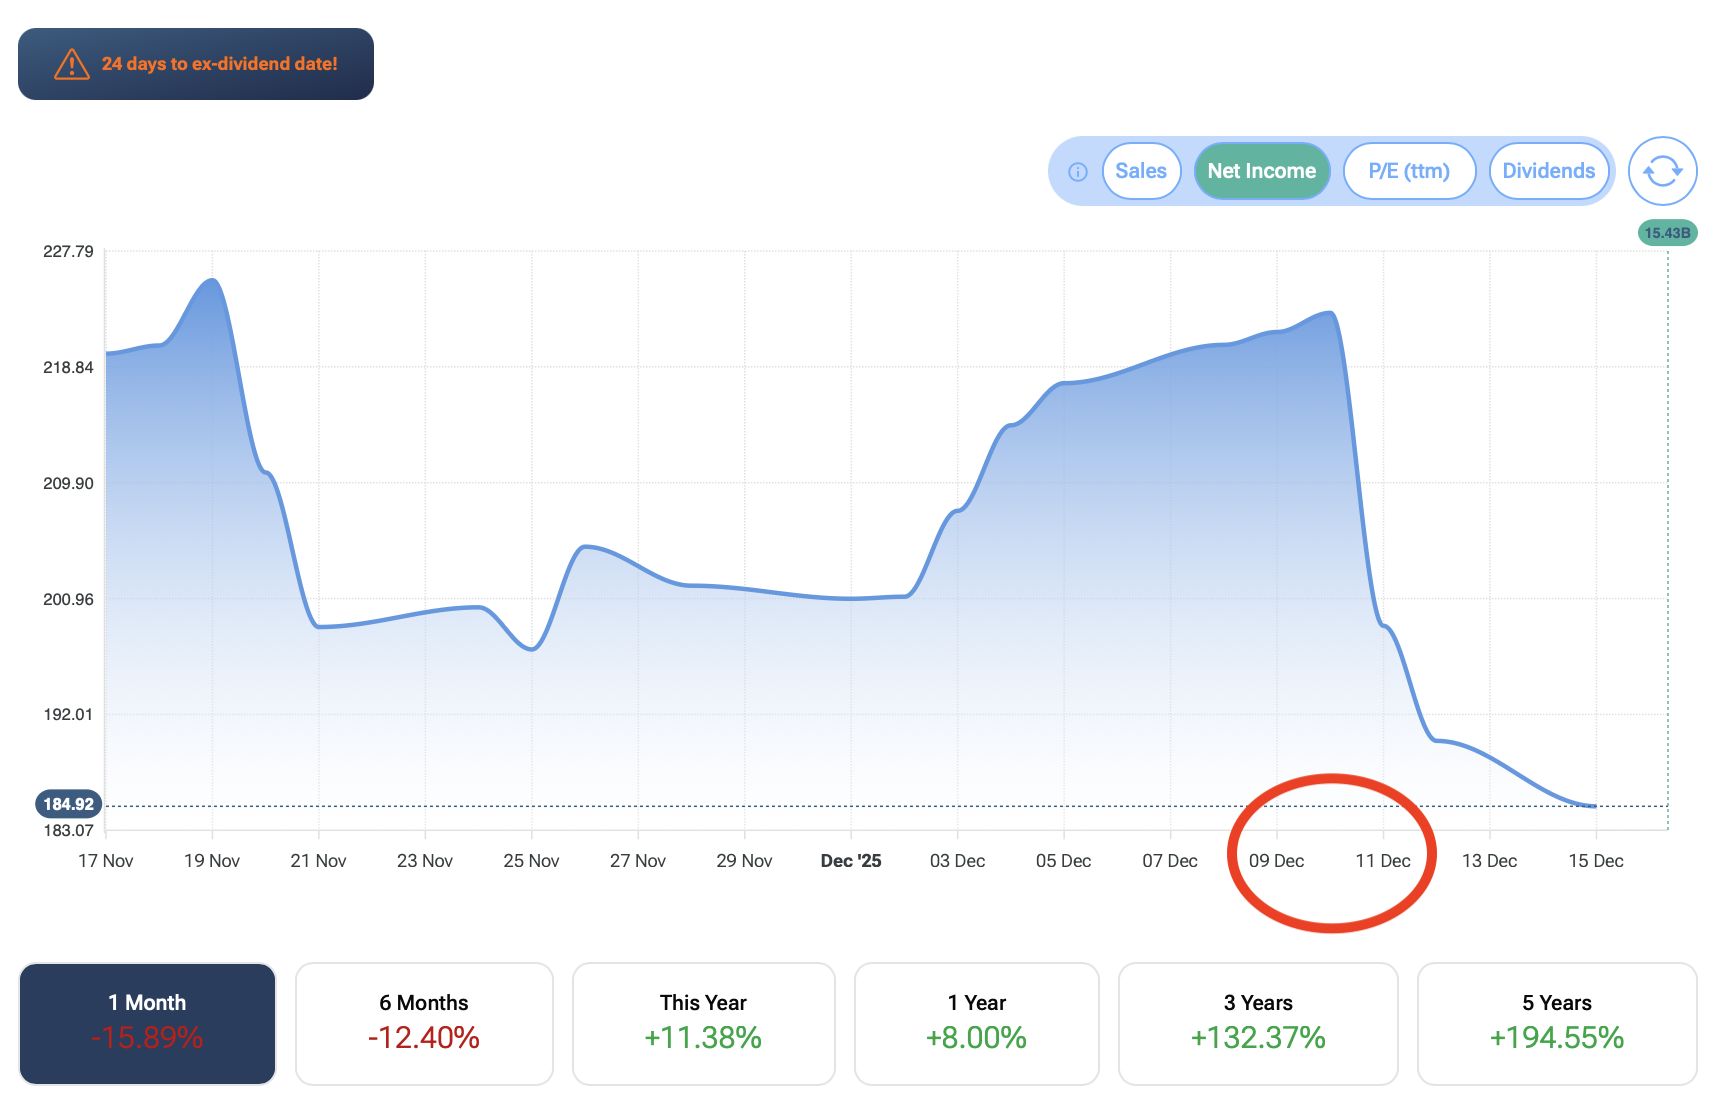Show the This Year performance range
The image size is (1714, 1096).
pos(703,1023)
